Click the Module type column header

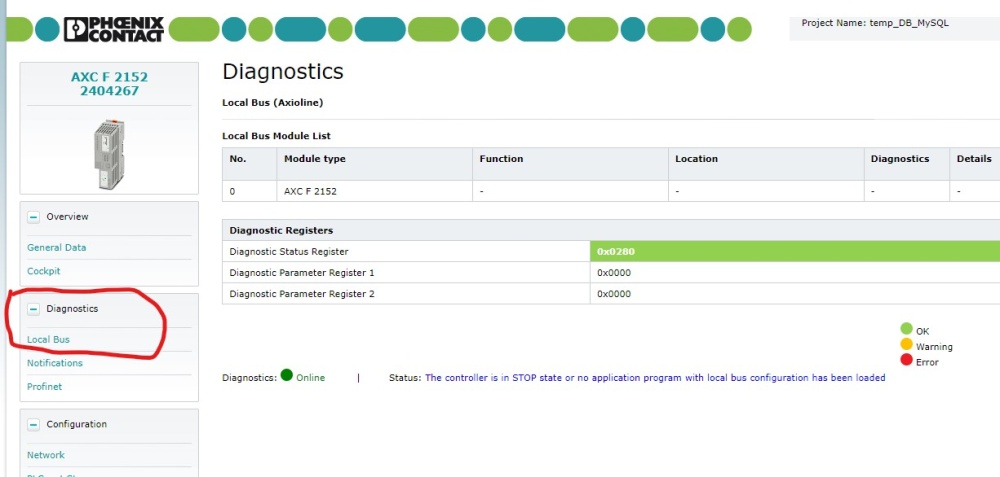pyautogui.click(x=315, y=159)
